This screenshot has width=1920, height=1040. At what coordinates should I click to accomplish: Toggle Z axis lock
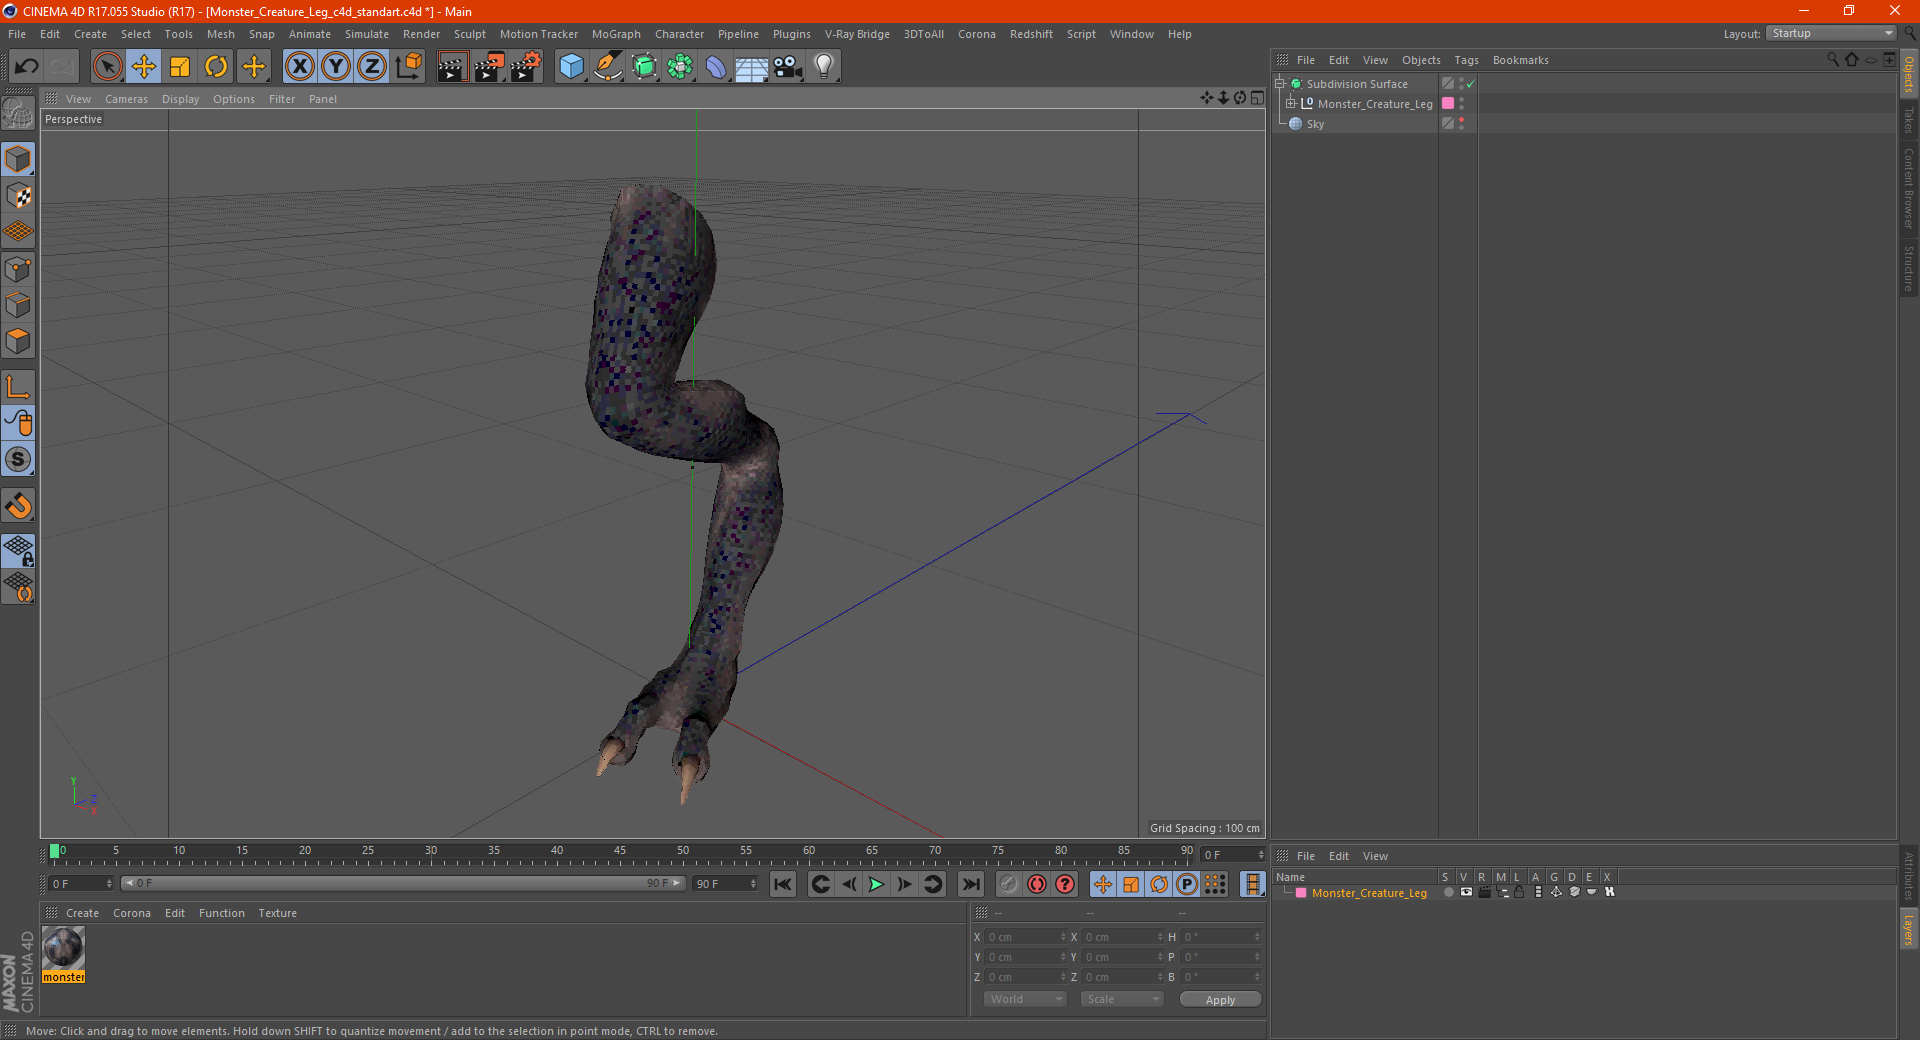[372, 67]
